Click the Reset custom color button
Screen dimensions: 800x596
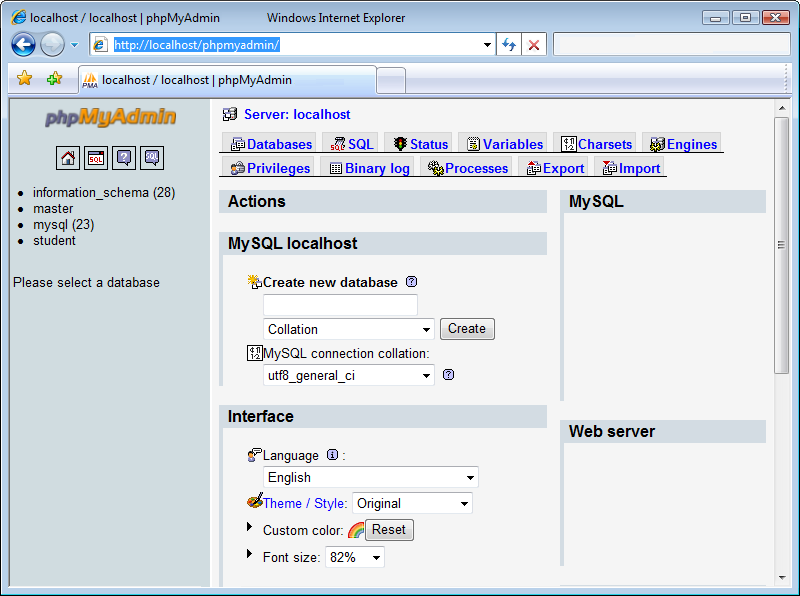tap(389, 530)
